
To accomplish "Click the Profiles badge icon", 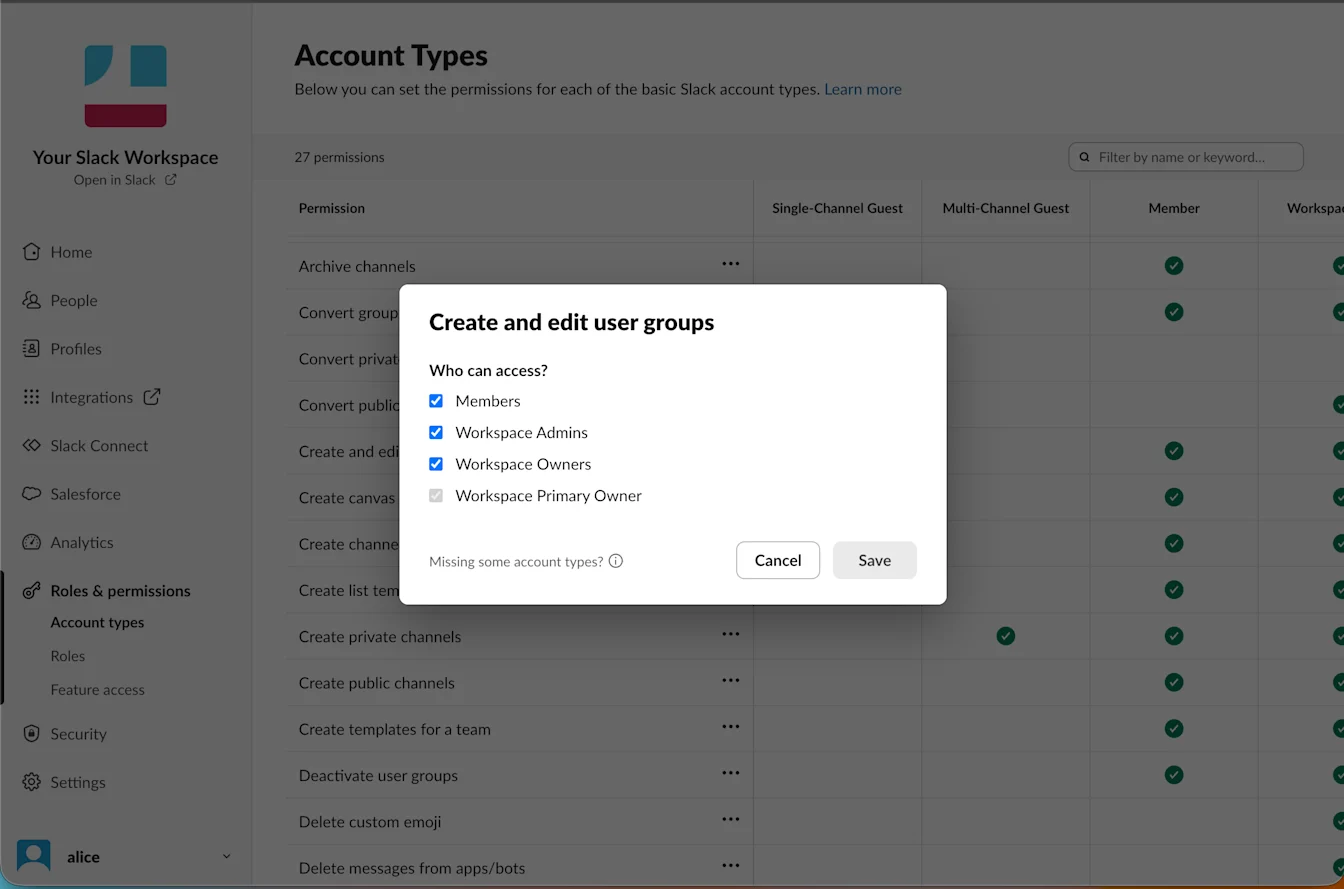I will click(32, 349).
